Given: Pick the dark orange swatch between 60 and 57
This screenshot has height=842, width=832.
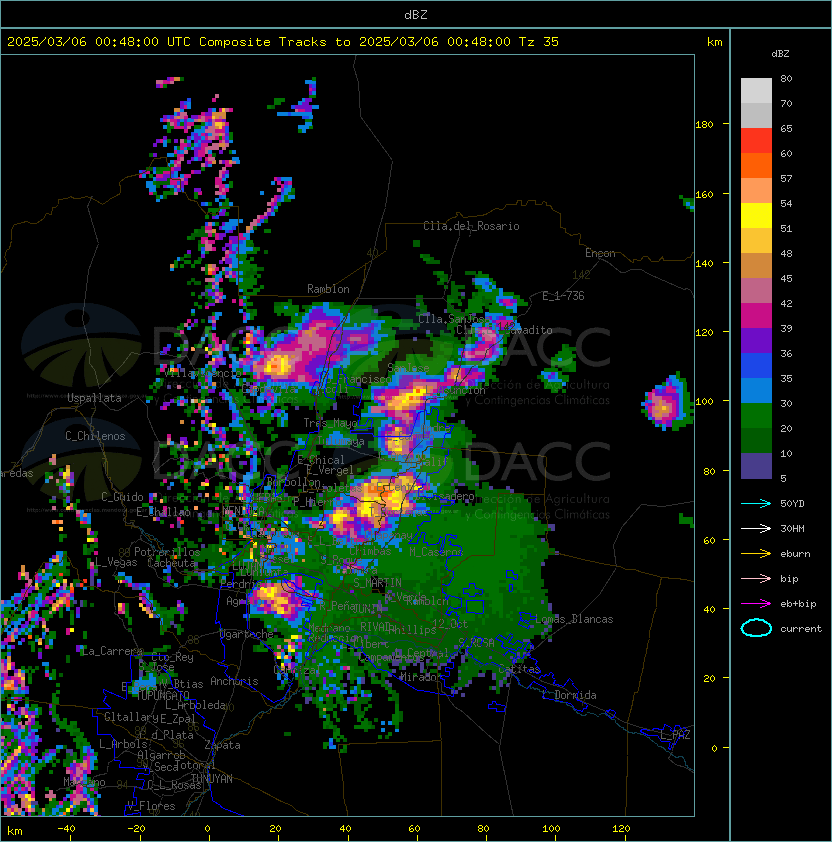Looking at the screenshot, I should [756, 166].
